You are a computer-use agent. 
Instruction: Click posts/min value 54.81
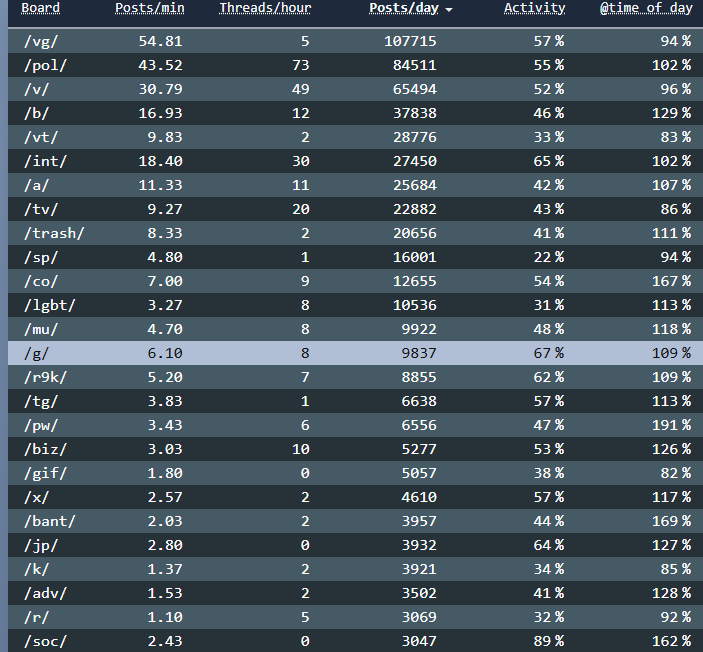[x=160, y=41]
